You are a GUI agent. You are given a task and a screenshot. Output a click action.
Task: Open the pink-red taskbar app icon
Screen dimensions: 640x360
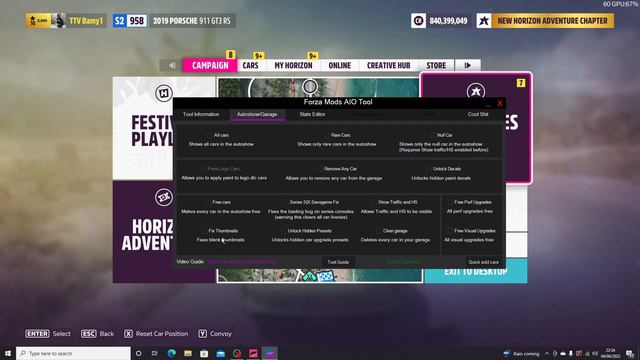(253, 353)
